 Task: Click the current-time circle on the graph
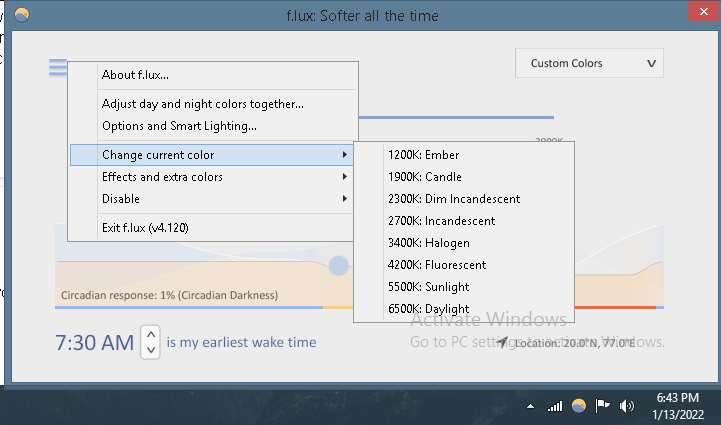pyautogui.click(x=338, y=266)
